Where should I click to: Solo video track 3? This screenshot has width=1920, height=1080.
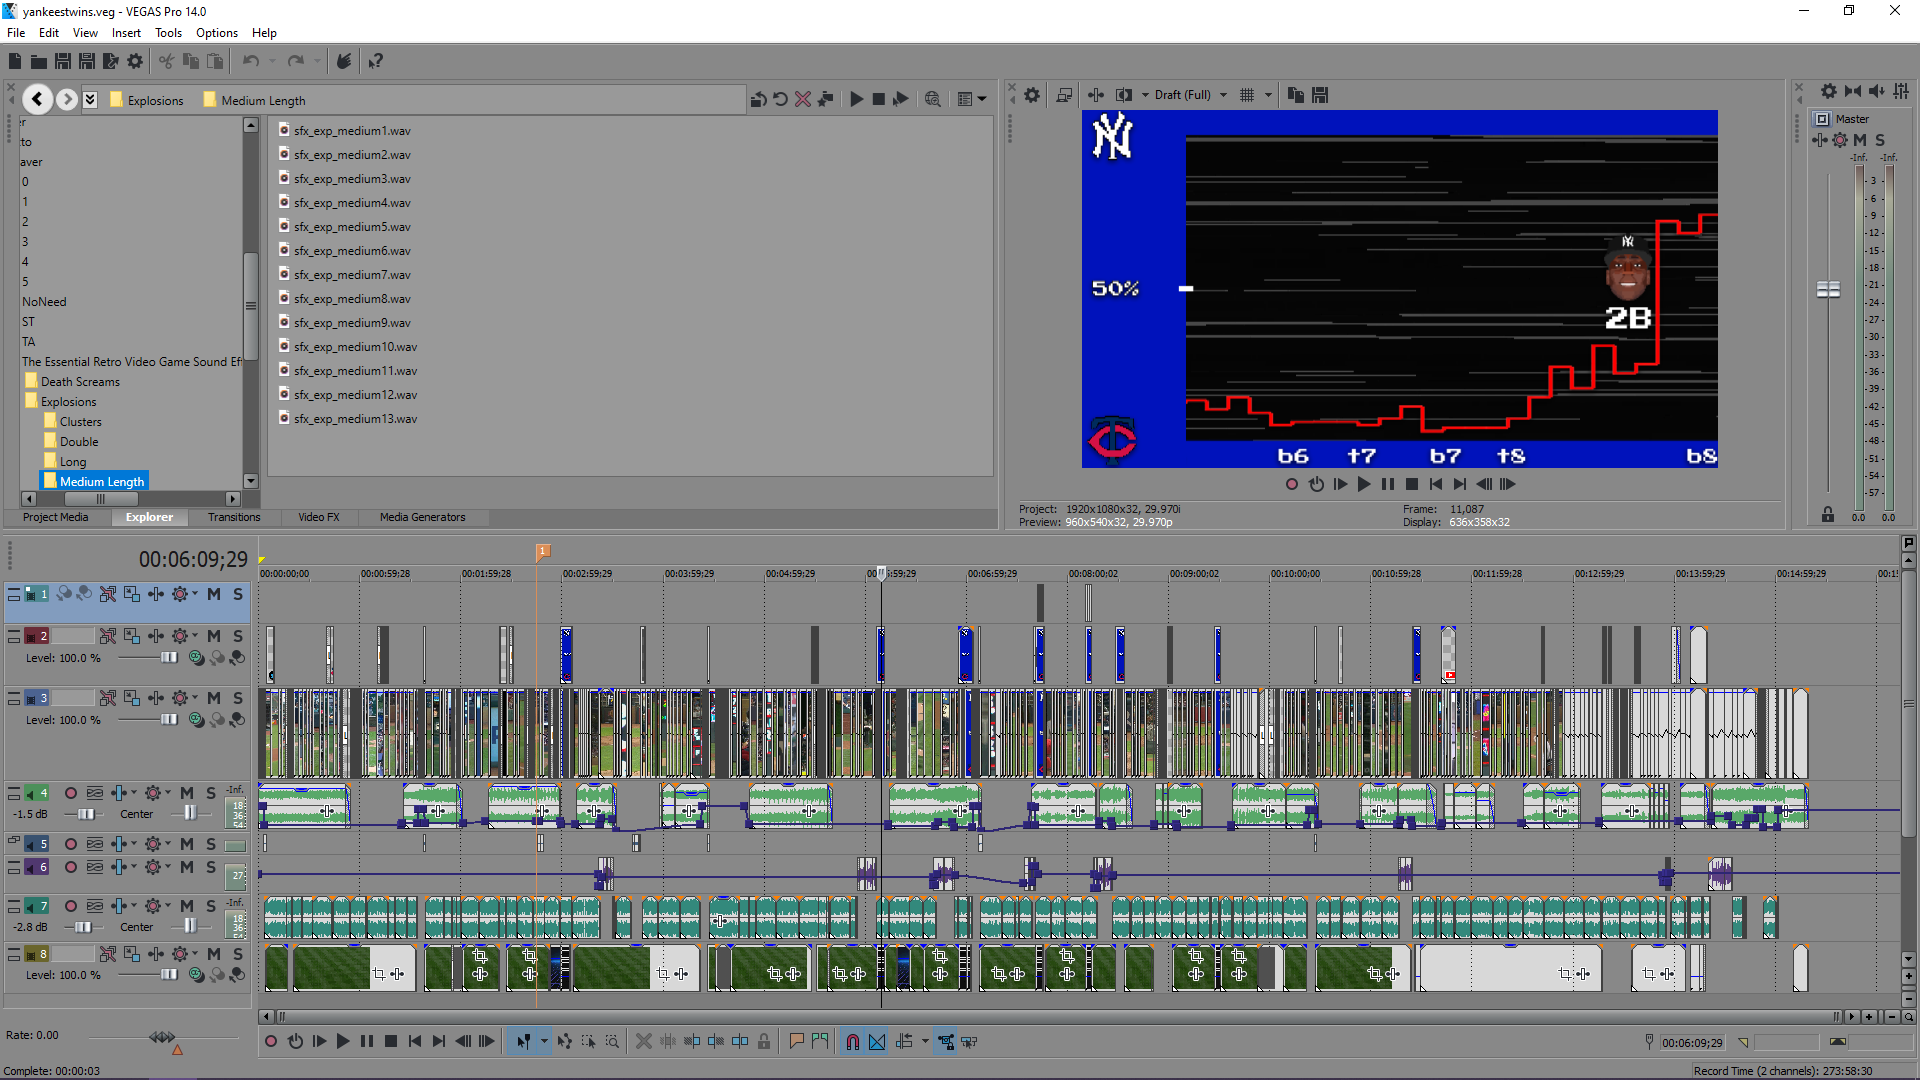(x=238, y=698)
